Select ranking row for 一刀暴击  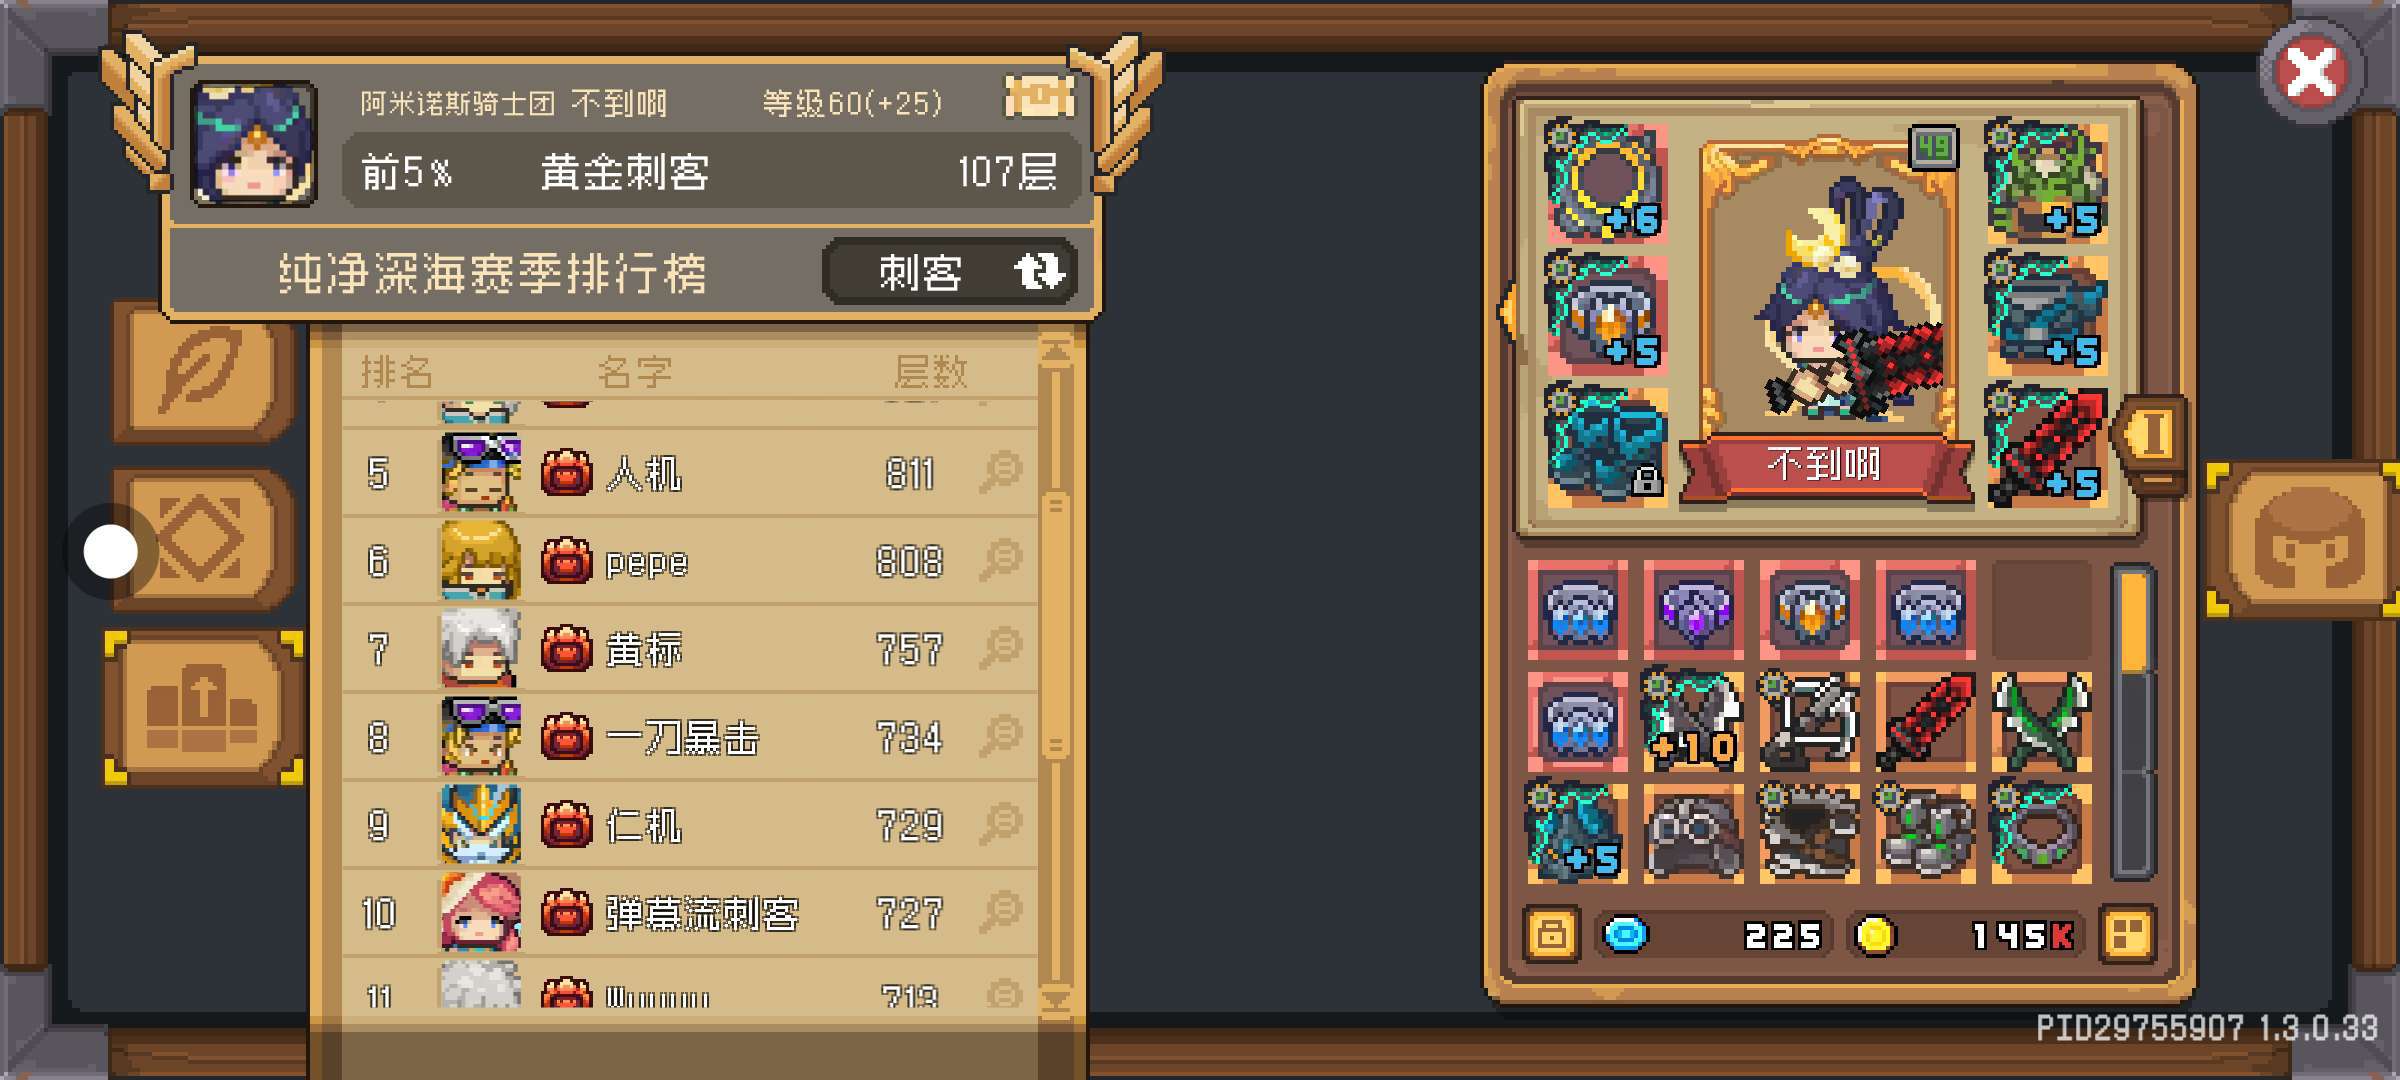[690, 737]
